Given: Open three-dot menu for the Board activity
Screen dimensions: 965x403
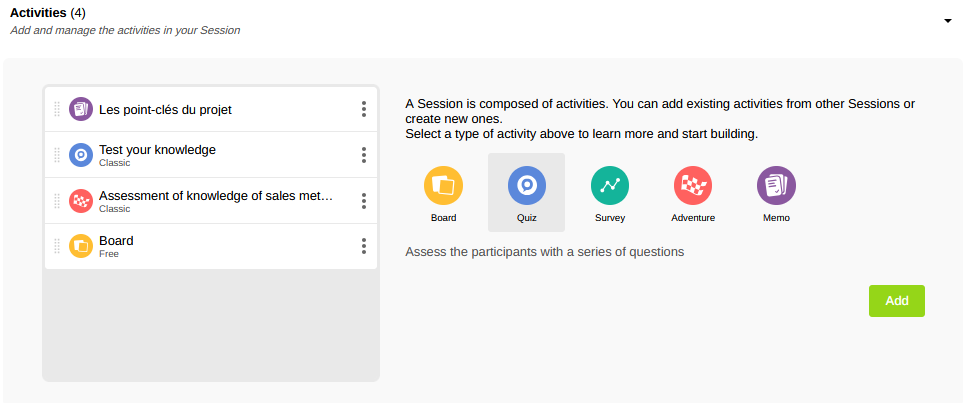Looking at the screenshot, I should point(364,246).
